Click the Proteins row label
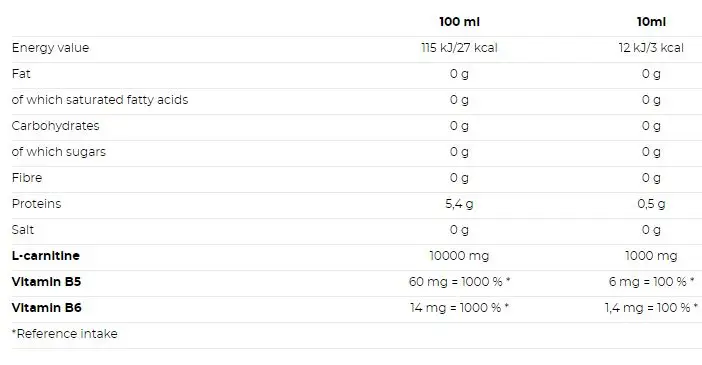Image resolution: width=702 pixels, height=365 pixels. pos(36,204)
